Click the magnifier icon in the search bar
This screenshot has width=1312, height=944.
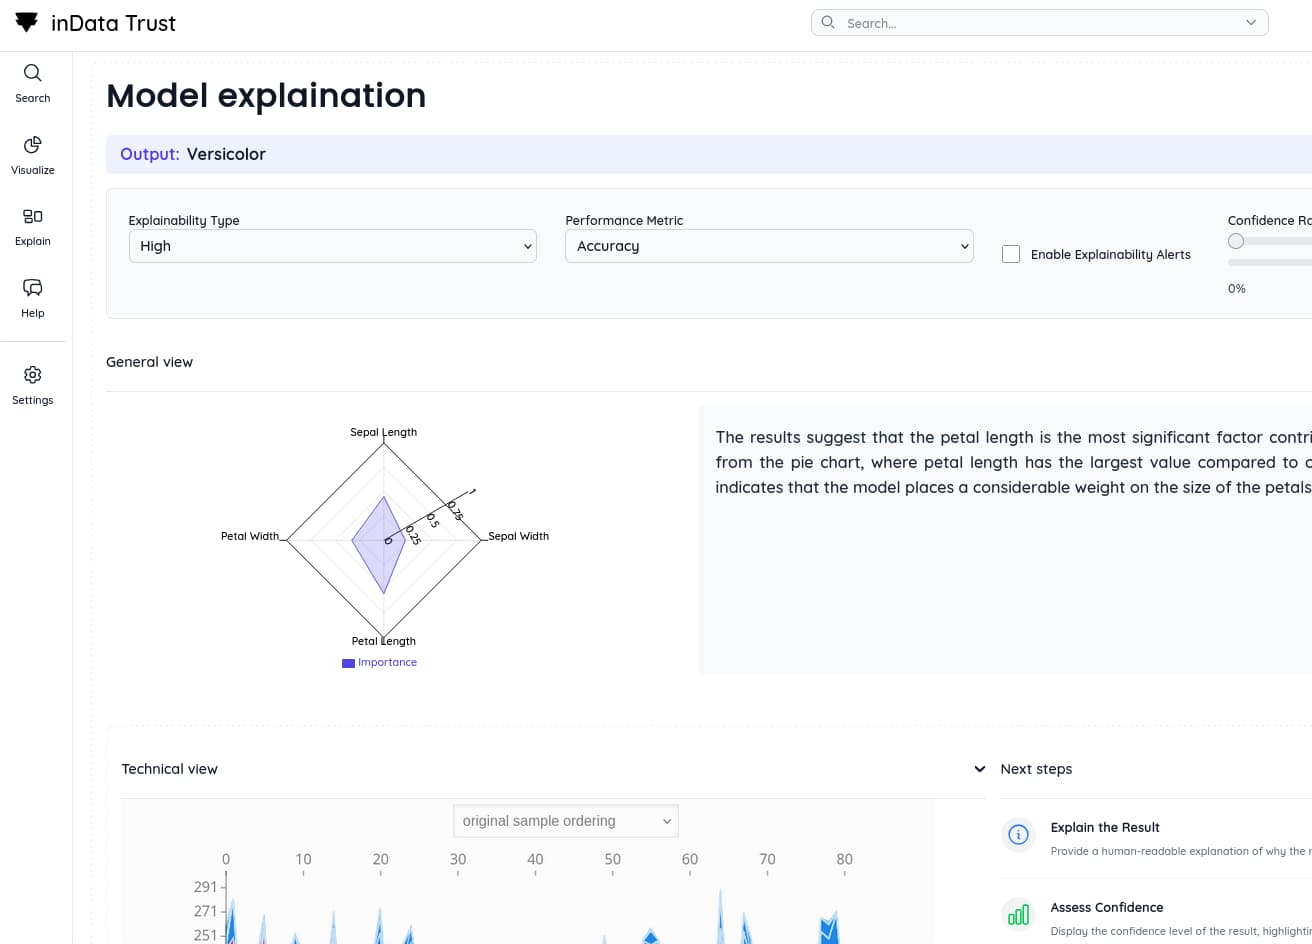click(x=828, y=22)
